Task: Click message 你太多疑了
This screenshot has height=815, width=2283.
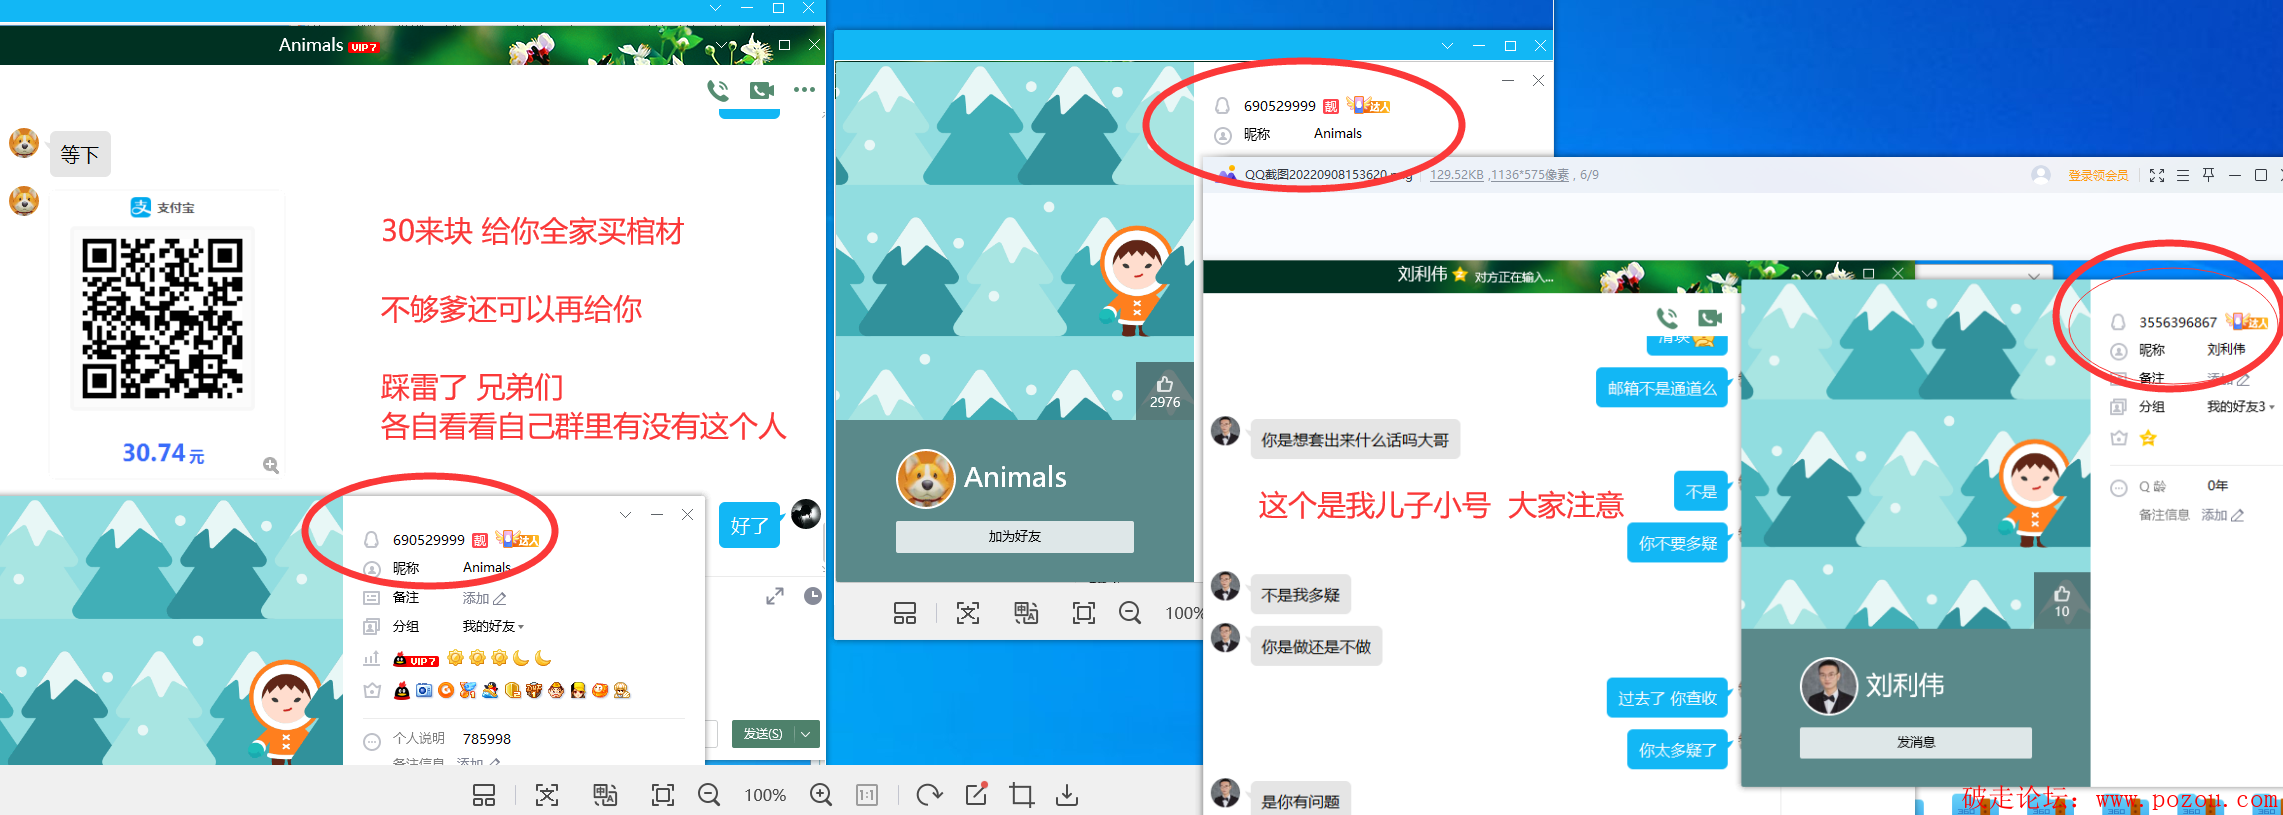Action: pos(1678,750)
